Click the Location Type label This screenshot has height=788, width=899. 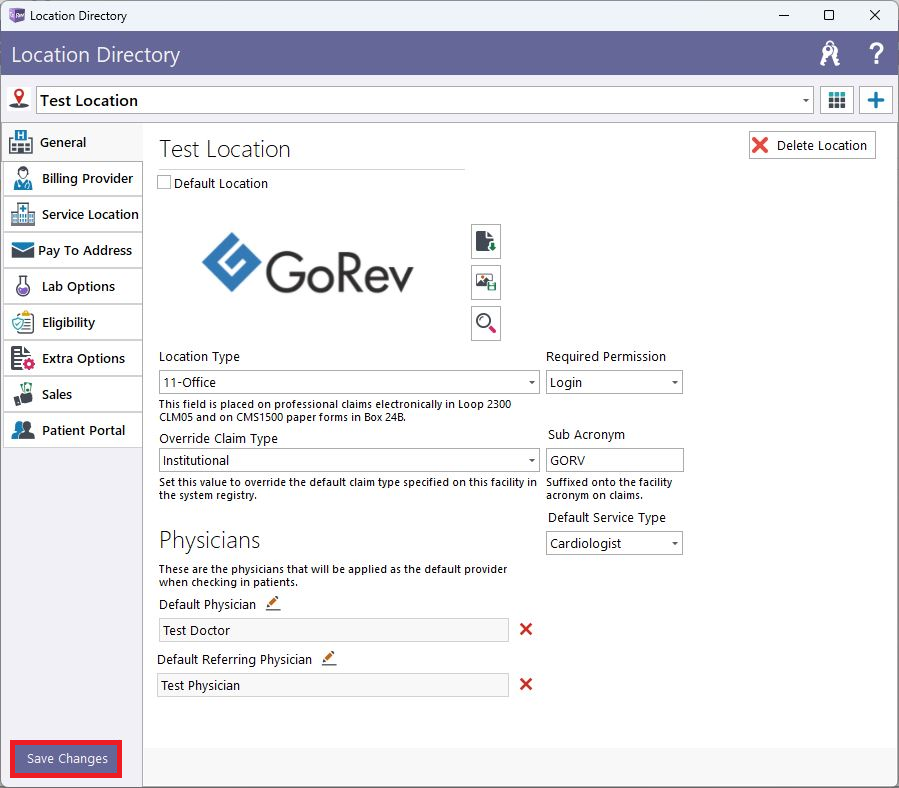click(x=199, y=356)
